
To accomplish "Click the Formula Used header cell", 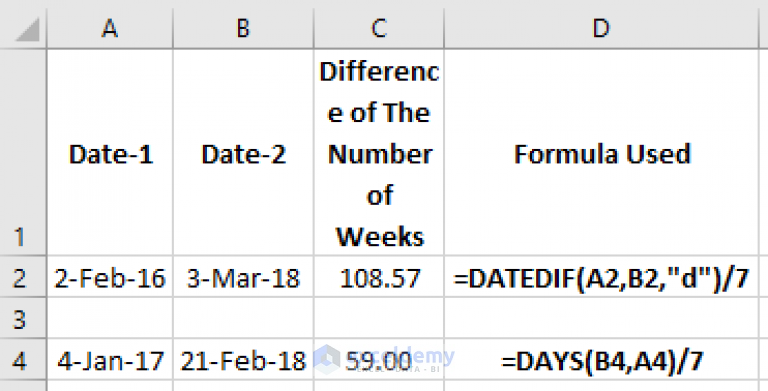I will [x=601, y=152].
